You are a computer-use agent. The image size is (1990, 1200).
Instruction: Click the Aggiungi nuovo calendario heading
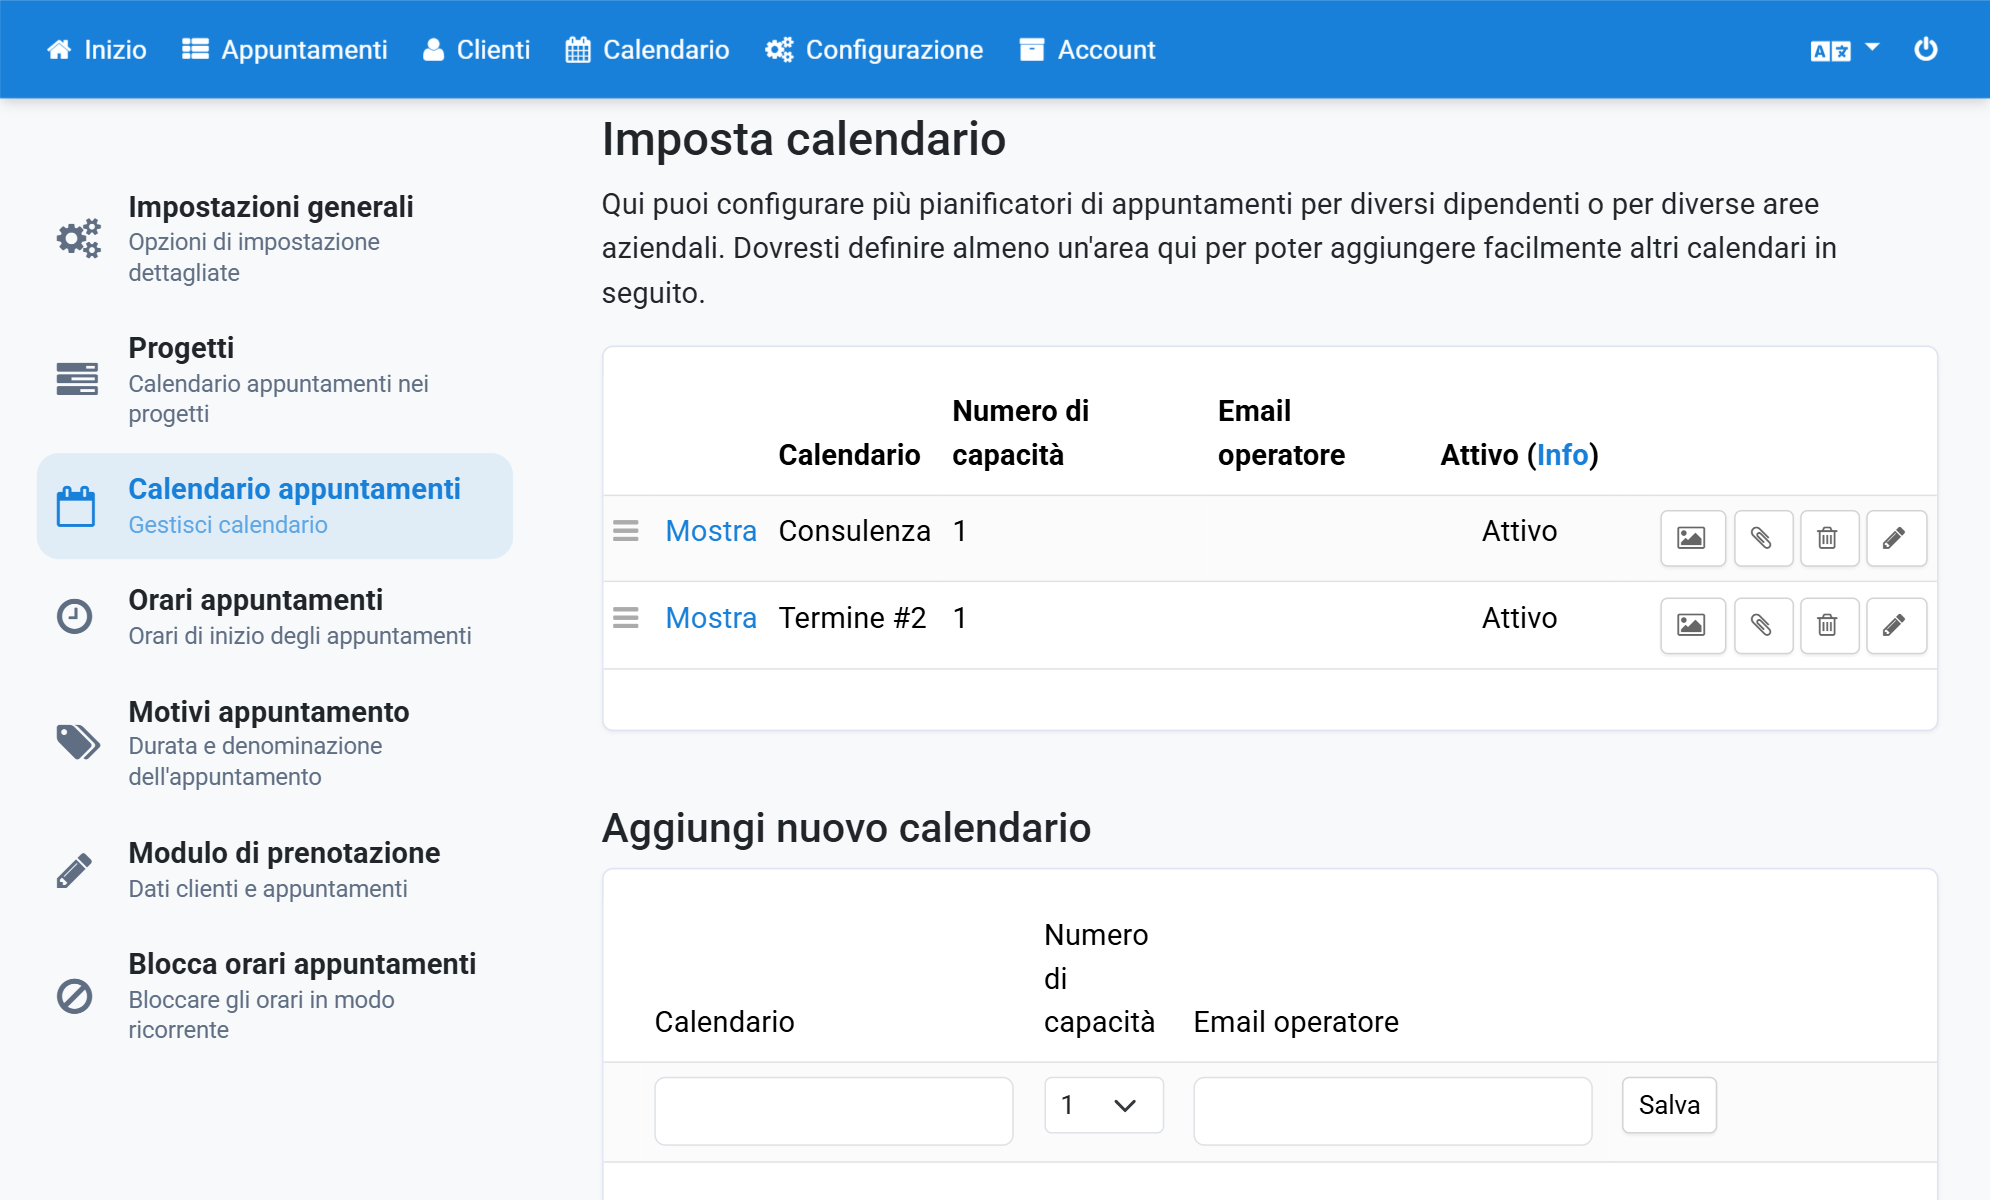846,828
